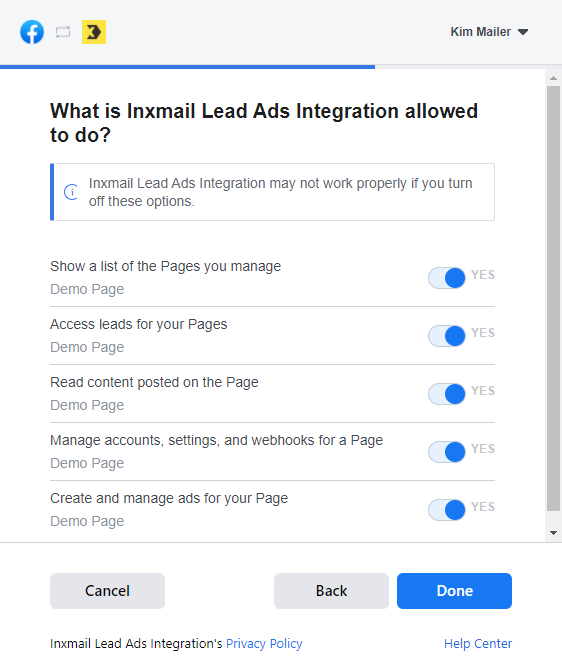The image size is (562, 670).
Task: Toggle Access leads for your Pages
Action: pos(447,336)
